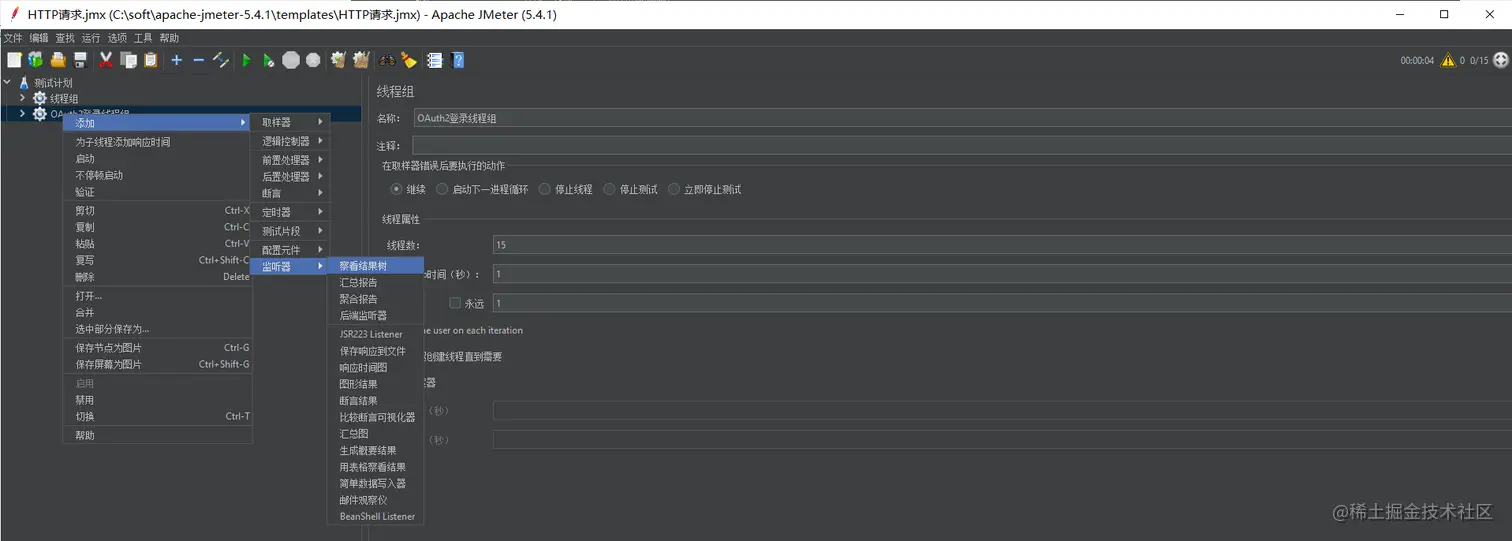Image resolution: width=1512 pixels, height=541 pixels.
Task: Open the 断言 submenu
Action: coord(290,193)
